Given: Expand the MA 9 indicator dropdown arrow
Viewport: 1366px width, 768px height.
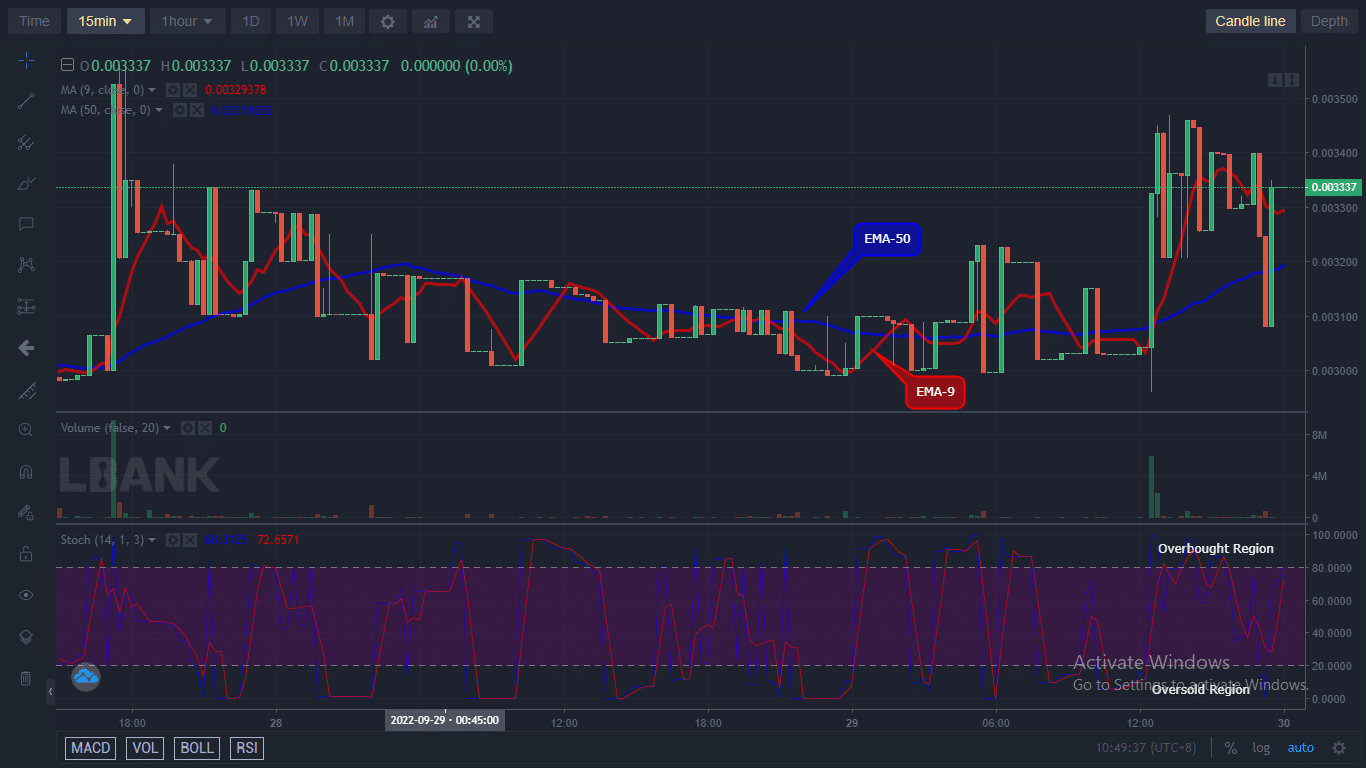Looking at the screenshot, I should (x=152, y=90).
